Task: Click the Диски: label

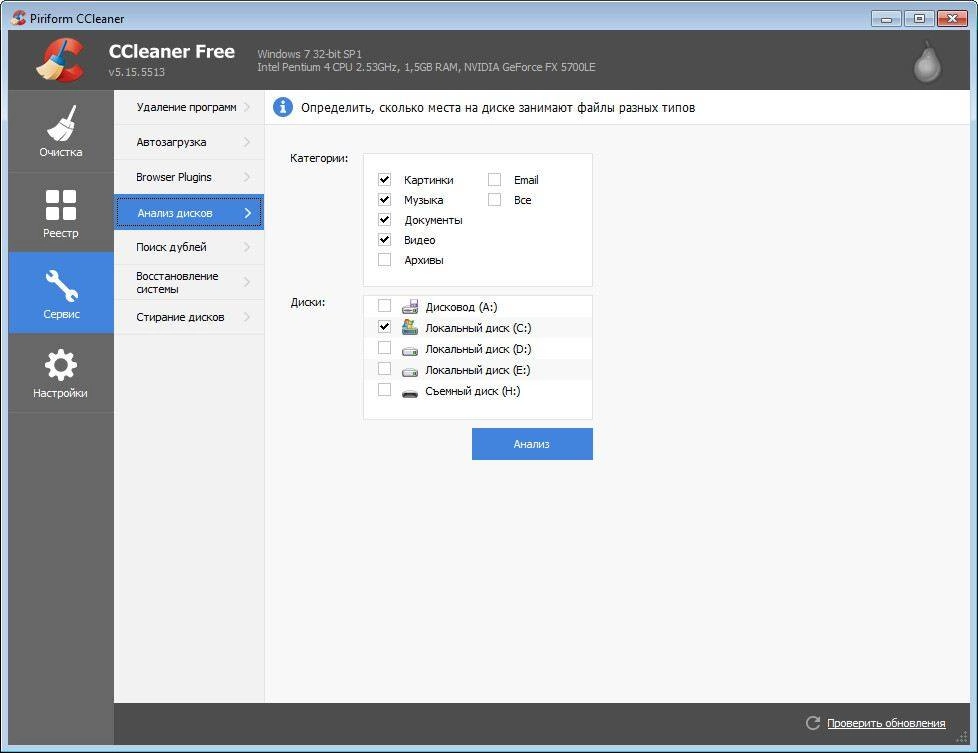Action: click(308, 302)
